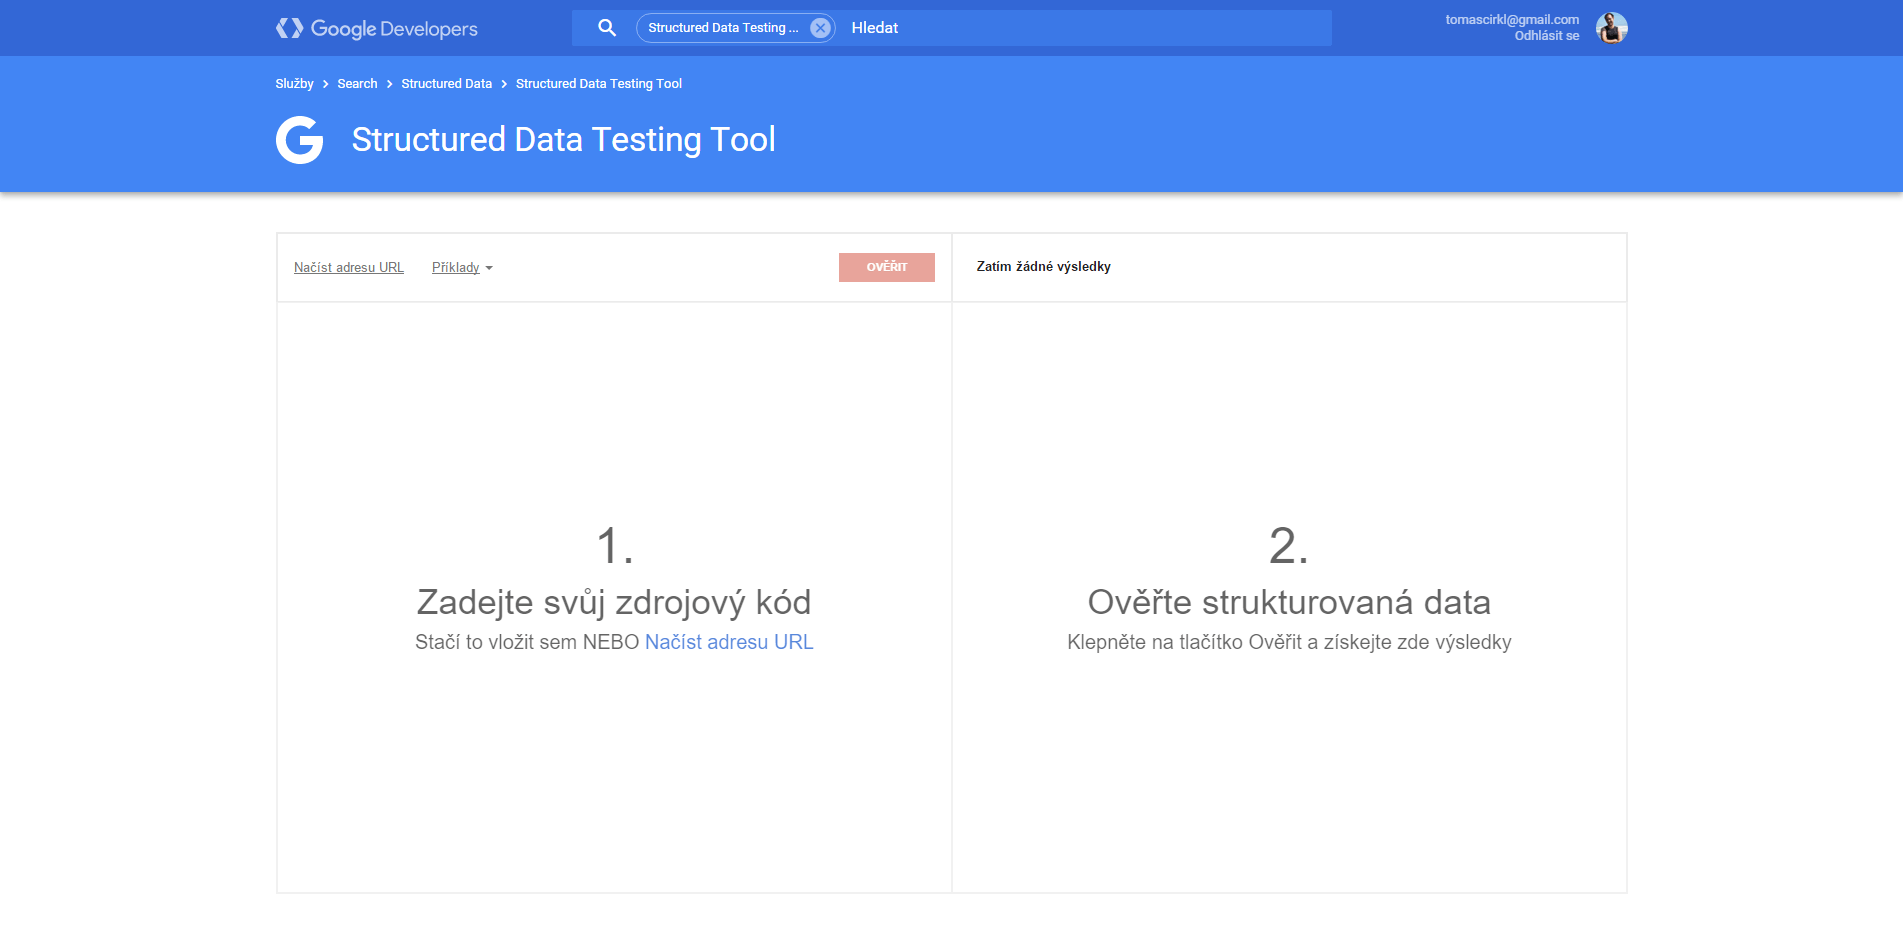Click the Klepněte na tlačítko Ověřit text
Viewport: 1903px width, 928px height.
[x=1289, y=642]
